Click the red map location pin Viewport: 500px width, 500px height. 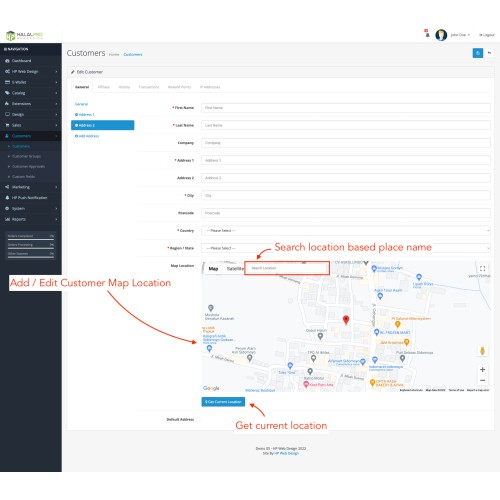346,320
